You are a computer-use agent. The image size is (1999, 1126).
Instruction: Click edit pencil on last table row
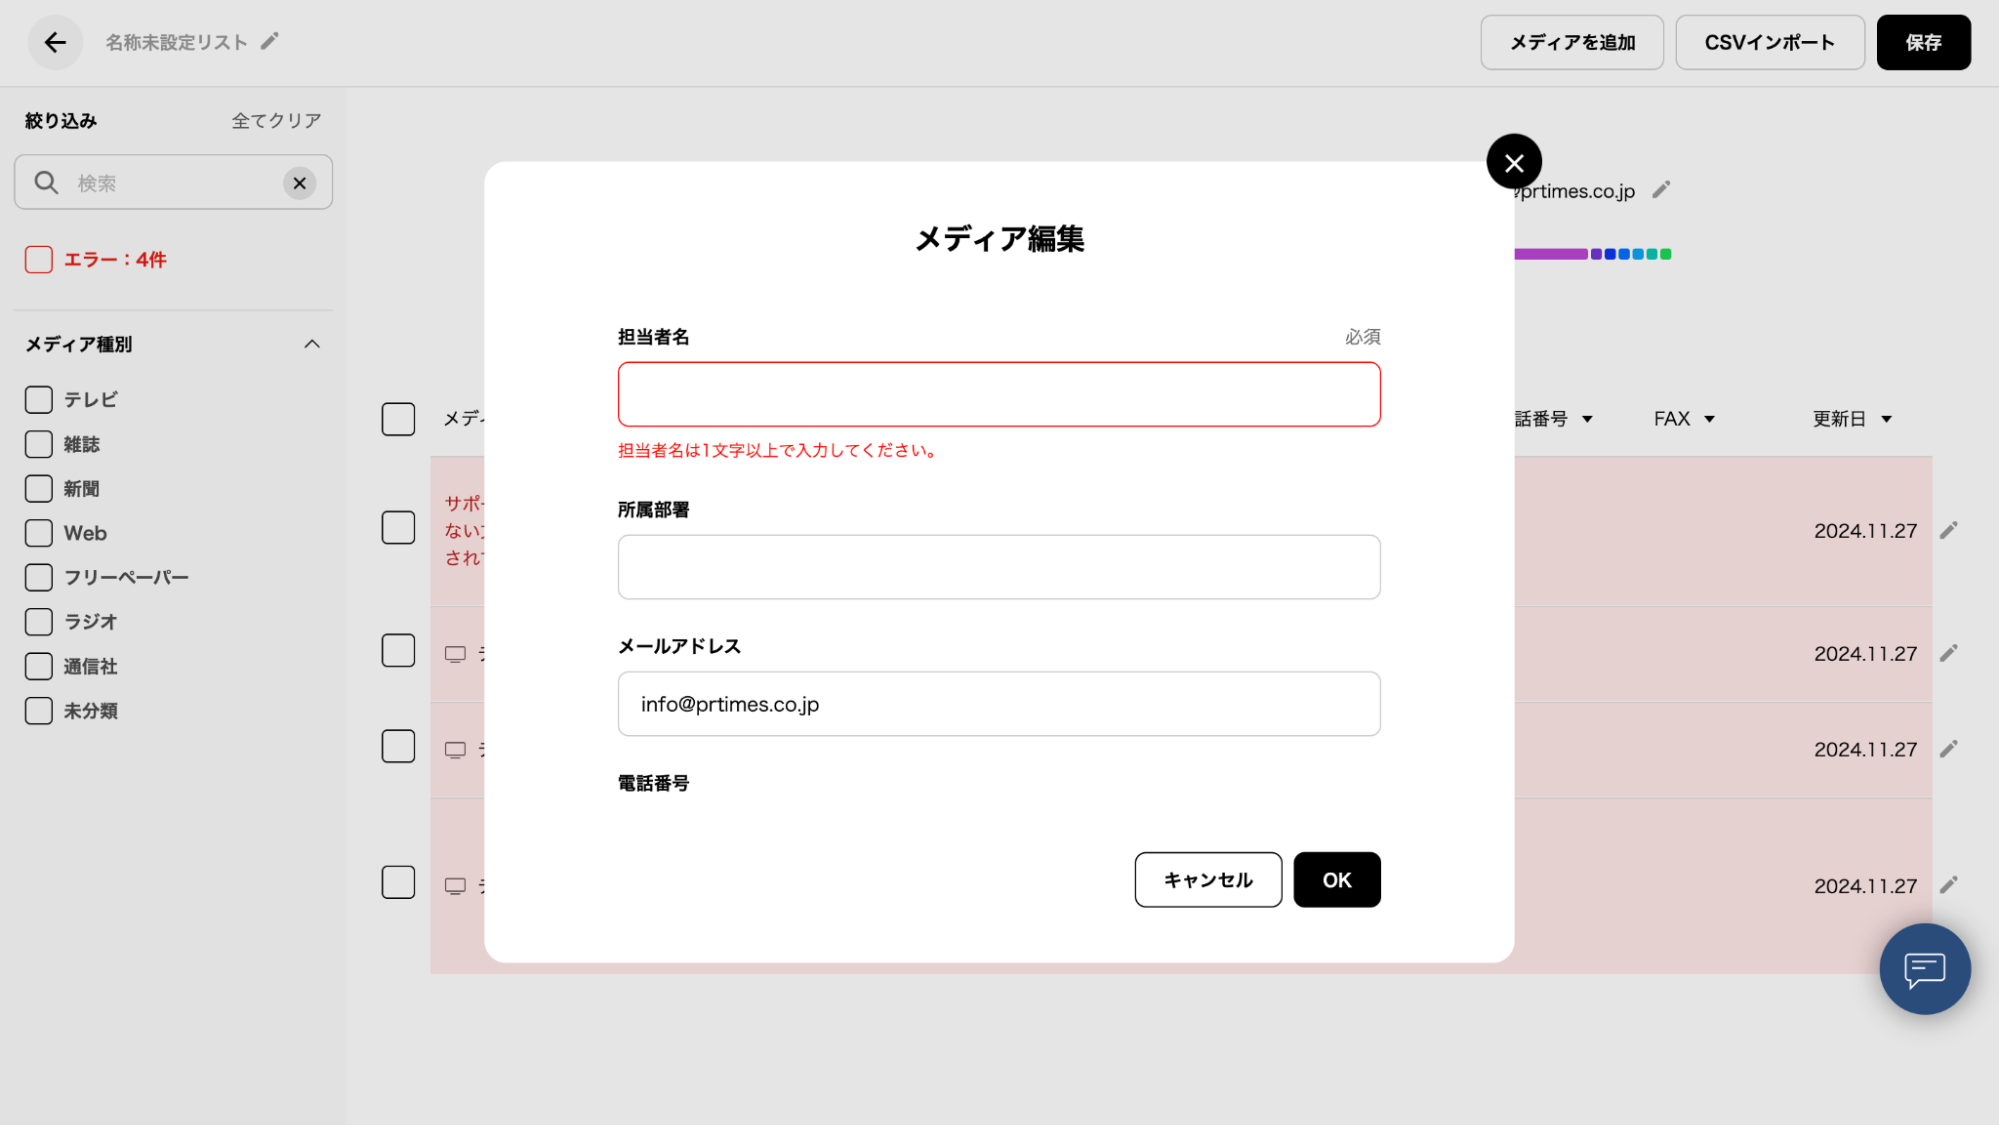click(x=1948, y=885)
